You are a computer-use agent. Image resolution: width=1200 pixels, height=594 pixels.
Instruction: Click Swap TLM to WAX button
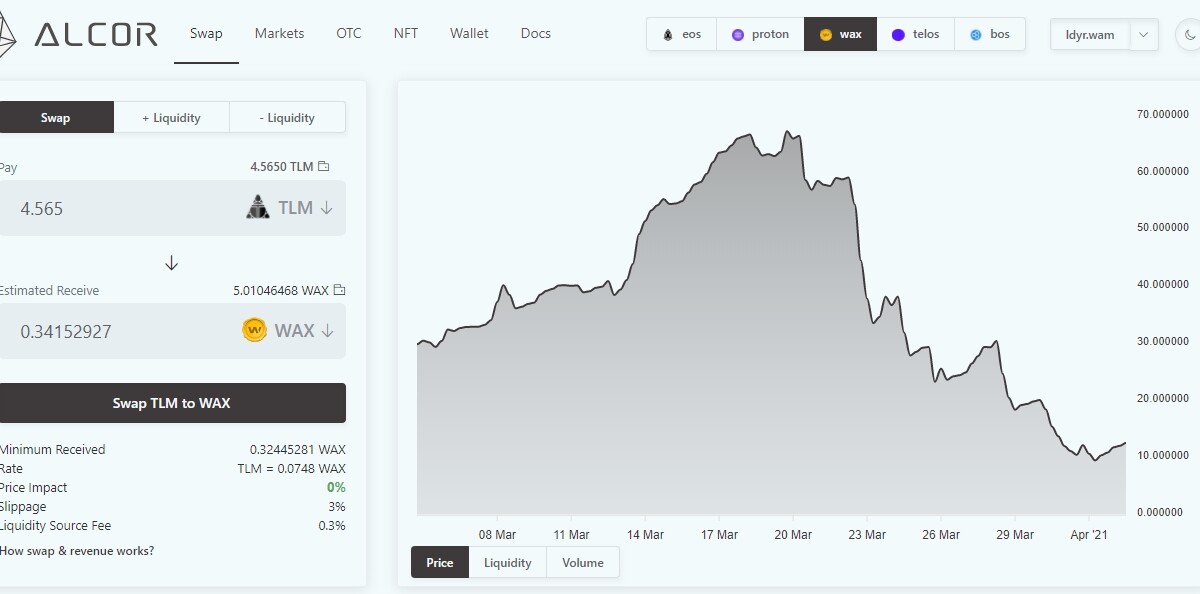click(171, 403)
